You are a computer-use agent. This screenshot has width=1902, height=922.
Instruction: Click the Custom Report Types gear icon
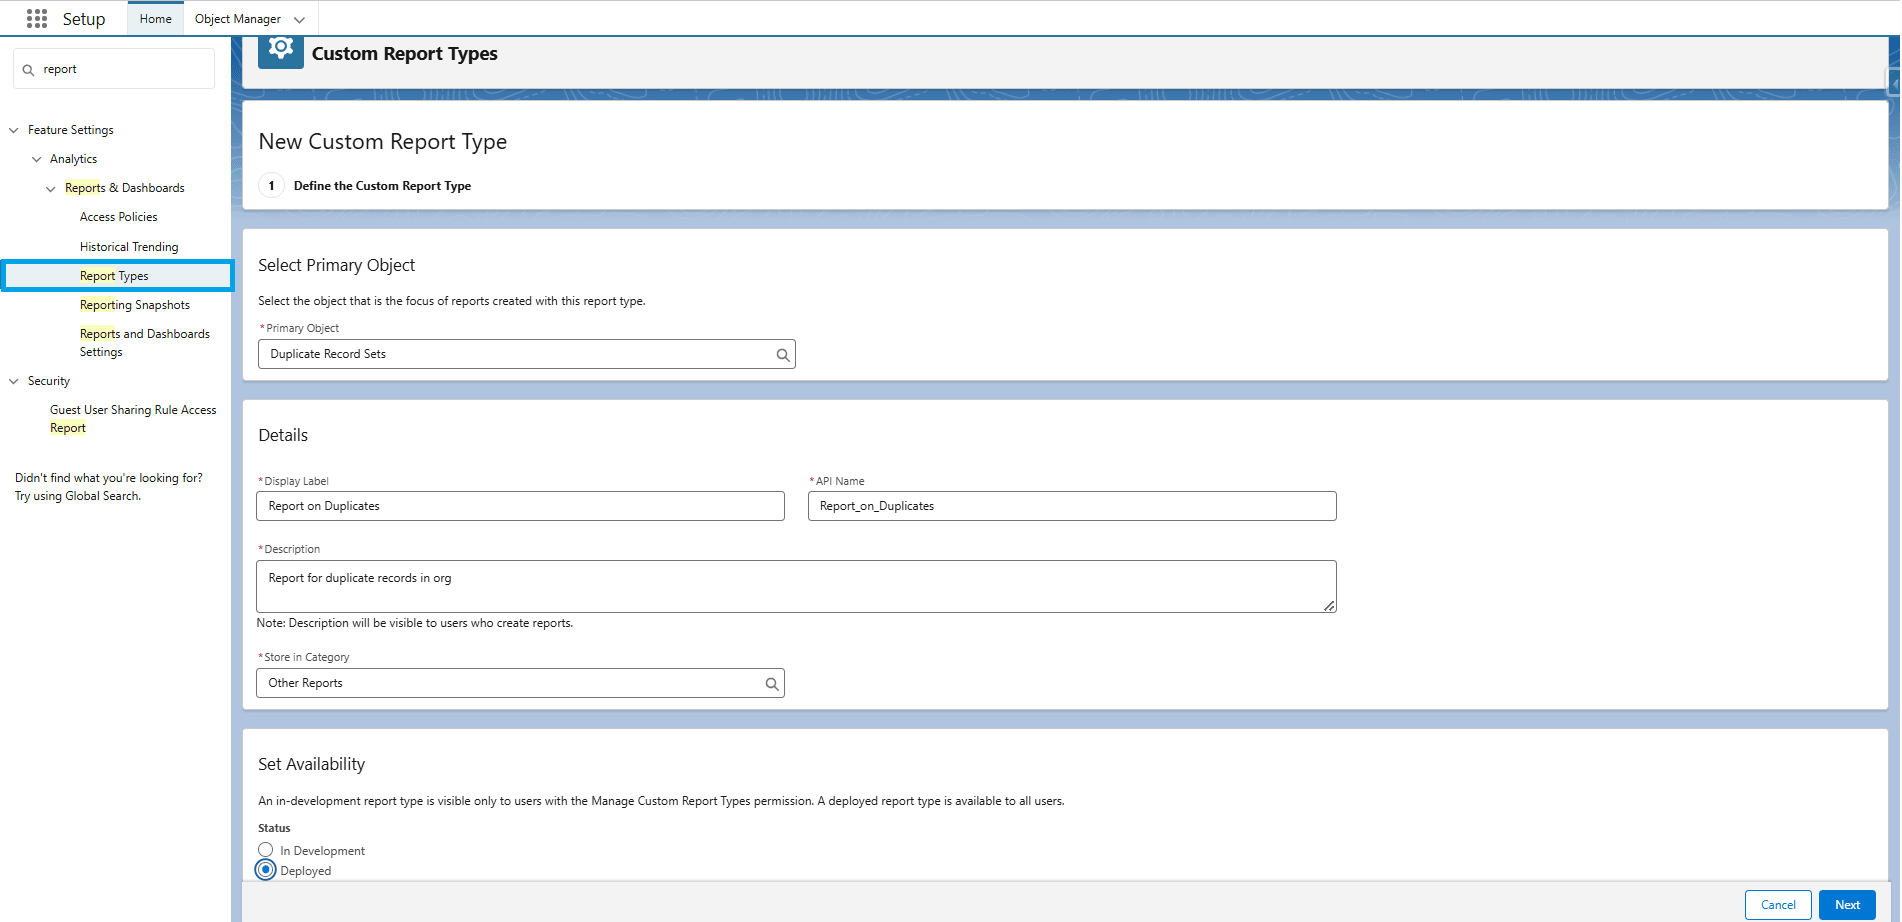click(x=281, y=50)
